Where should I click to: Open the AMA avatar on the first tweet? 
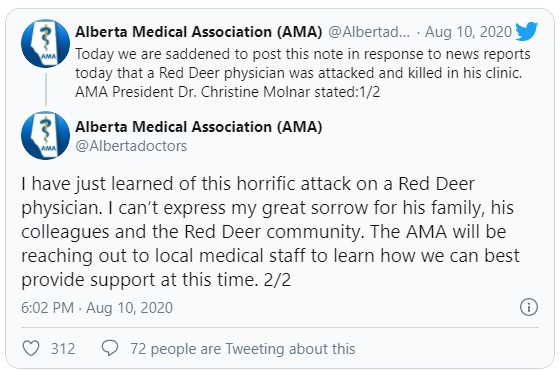point(45,44)
